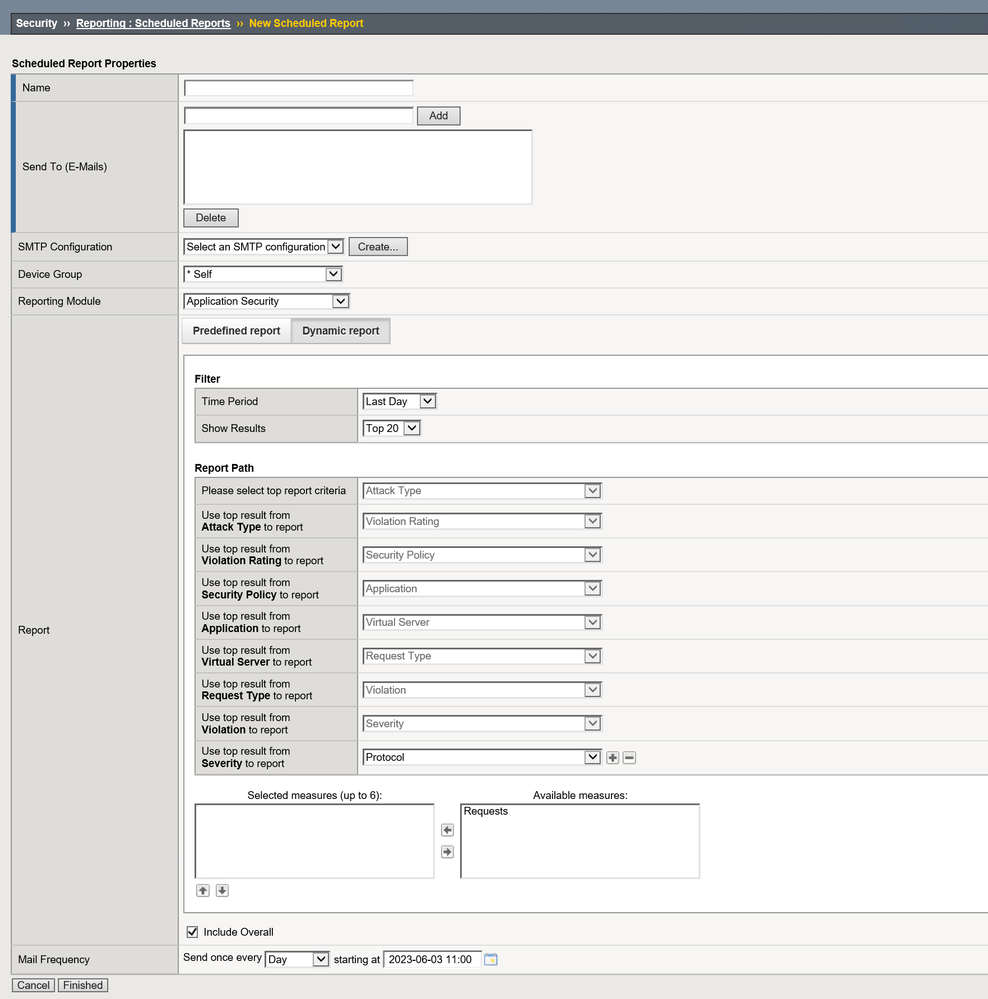Expand the Protocol report criteria dropdown
The width and height of the screenshot is (988, 999).
[x=481, y=758]
